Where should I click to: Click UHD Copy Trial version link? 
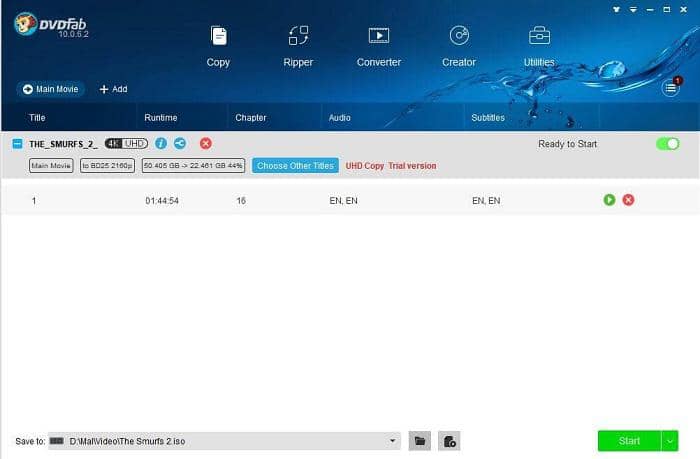tap(391, 166)
